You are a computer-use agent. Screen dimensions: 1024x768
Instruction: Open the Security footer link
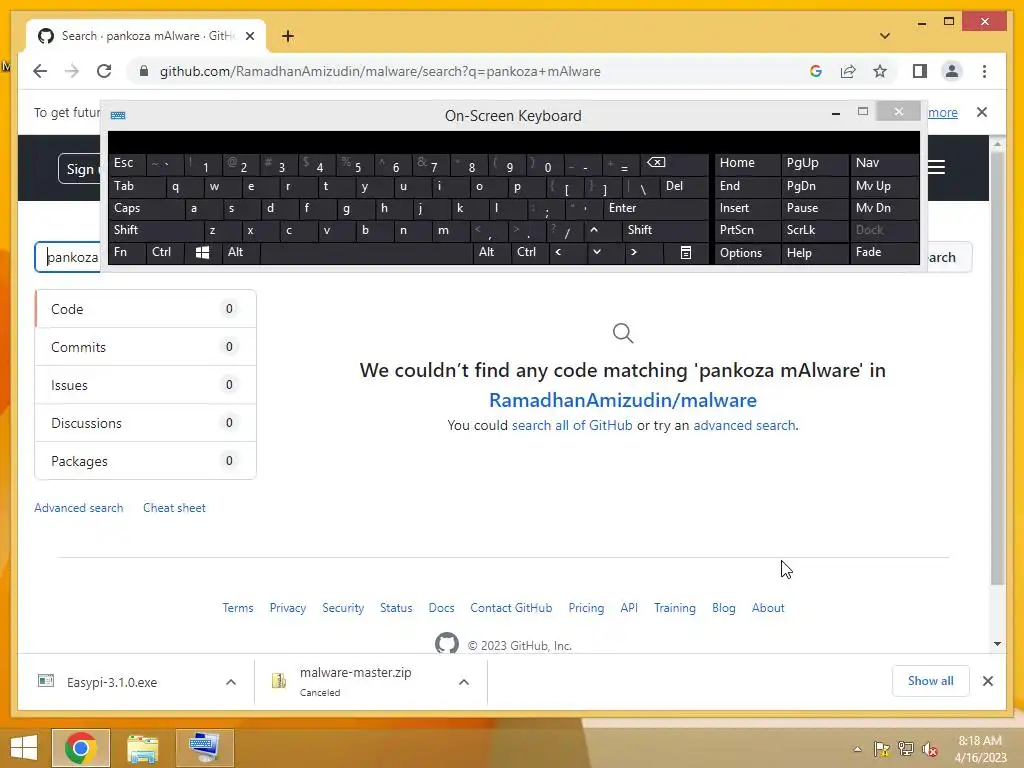[343, 608]
